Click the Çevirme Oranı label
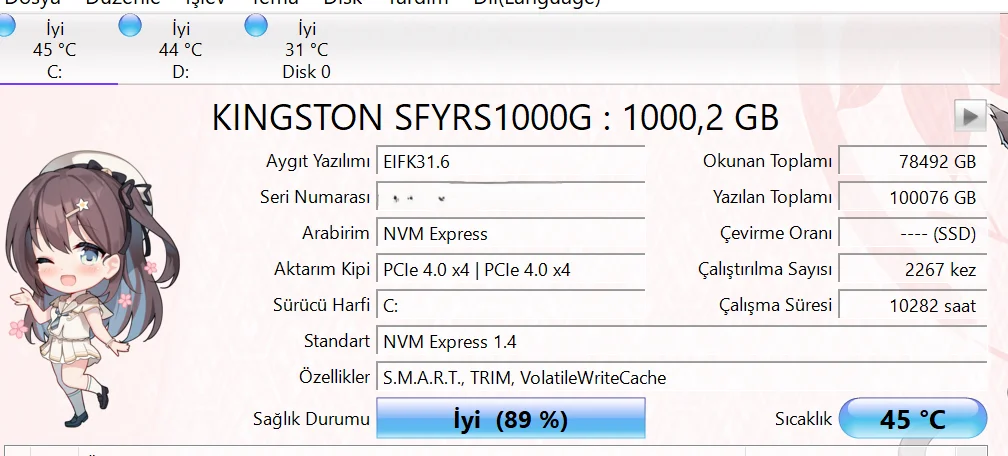The image size is (1008, 456). click(776, 233)
